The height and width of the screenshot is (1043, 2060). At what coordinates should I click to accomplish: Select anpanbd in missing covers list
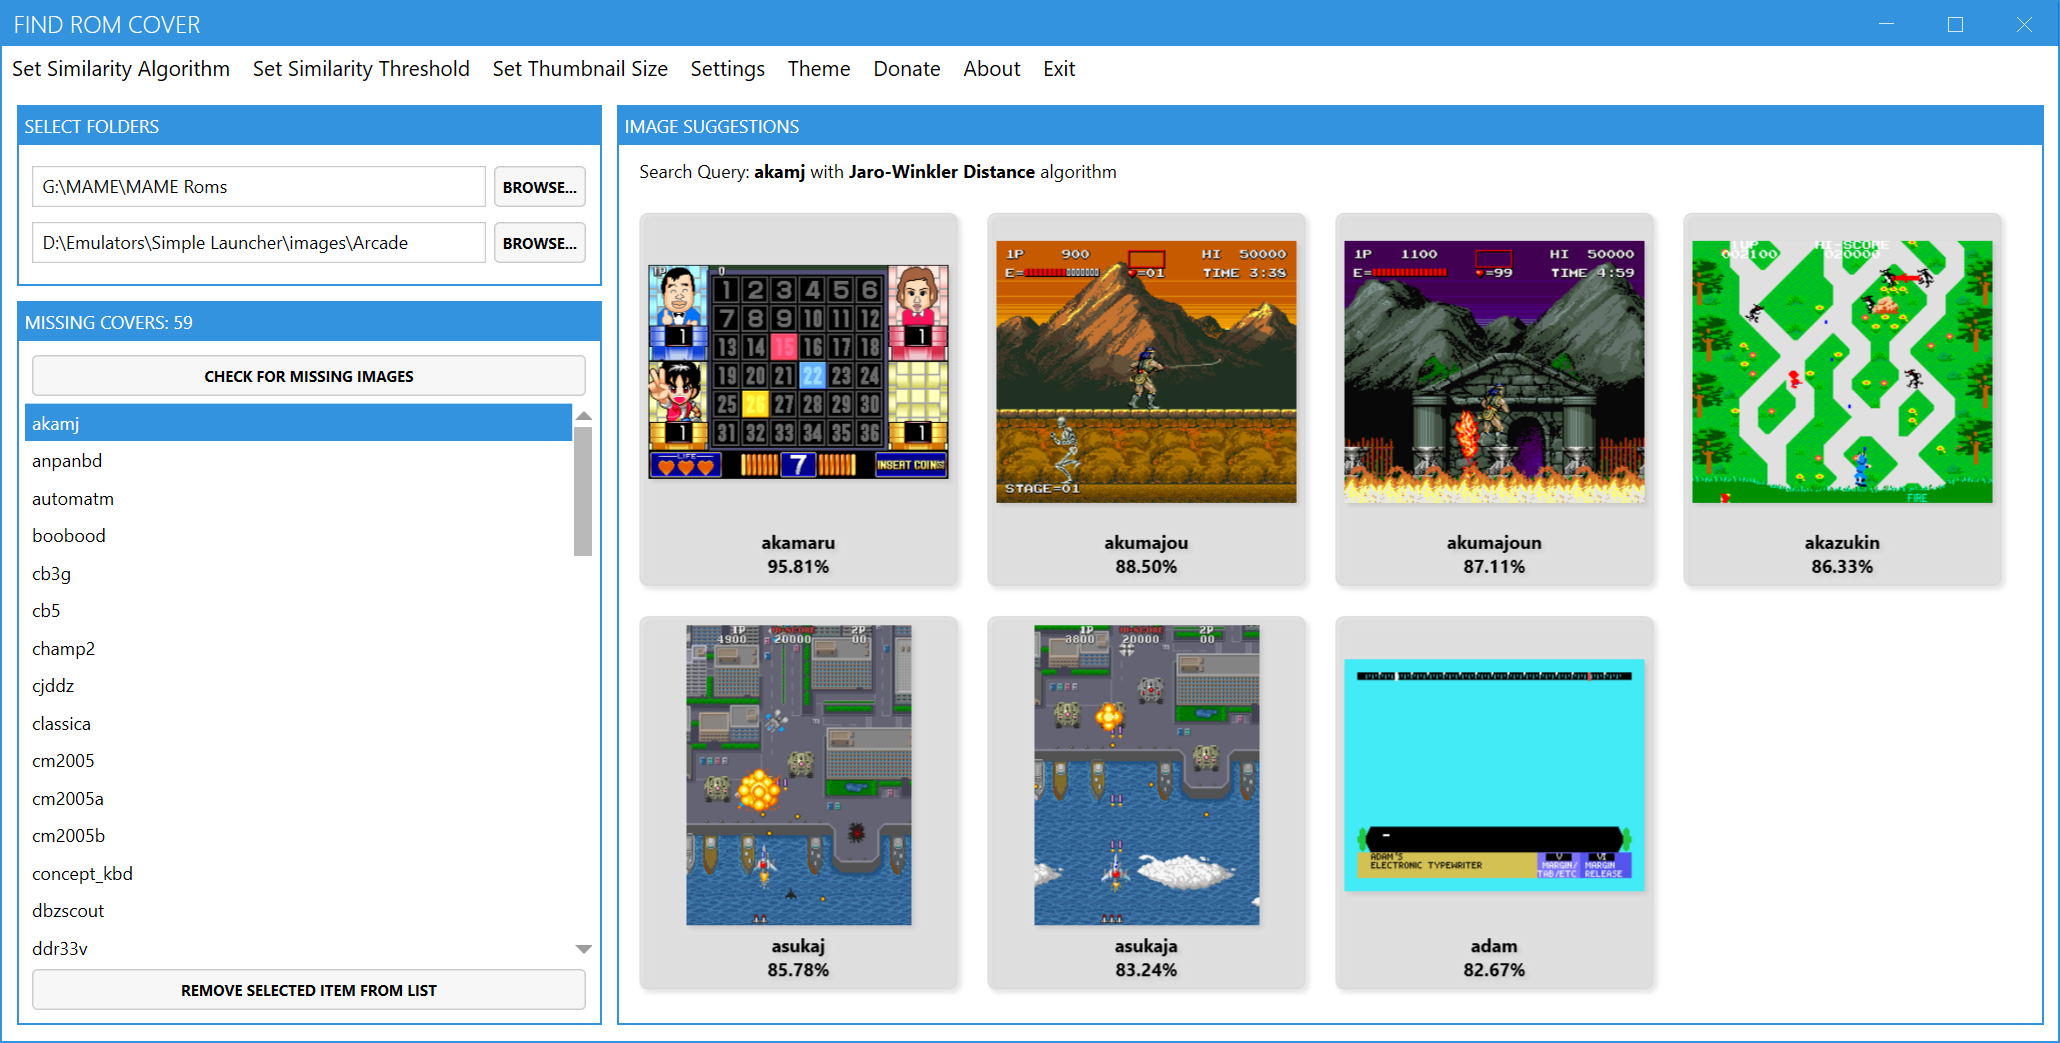(298, 461)
